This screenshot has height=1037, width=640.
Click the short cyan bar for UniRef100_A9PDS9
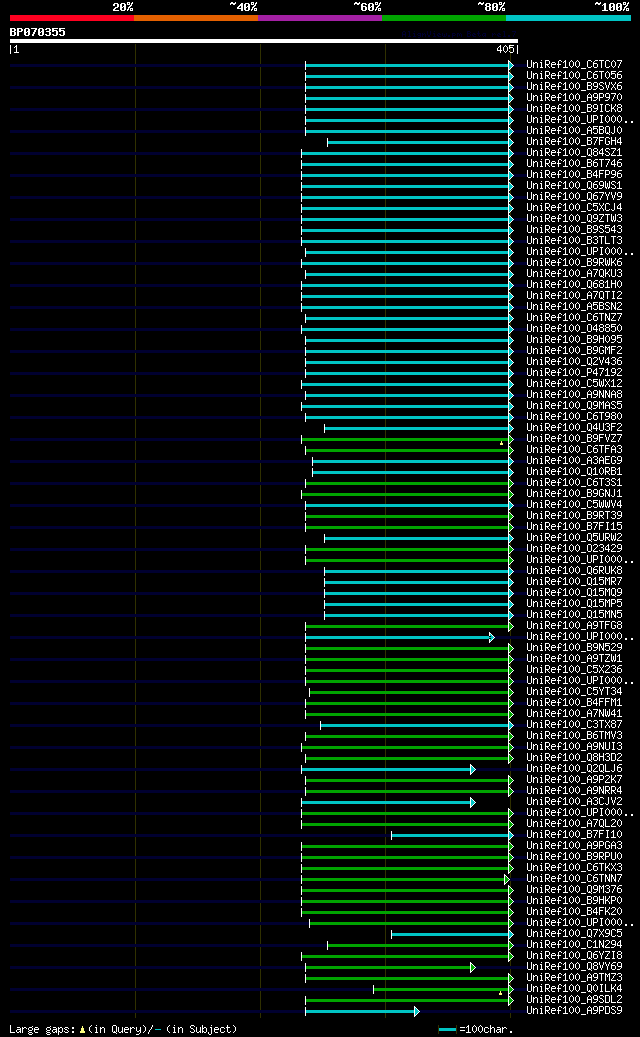click(x=362, y=1011)
